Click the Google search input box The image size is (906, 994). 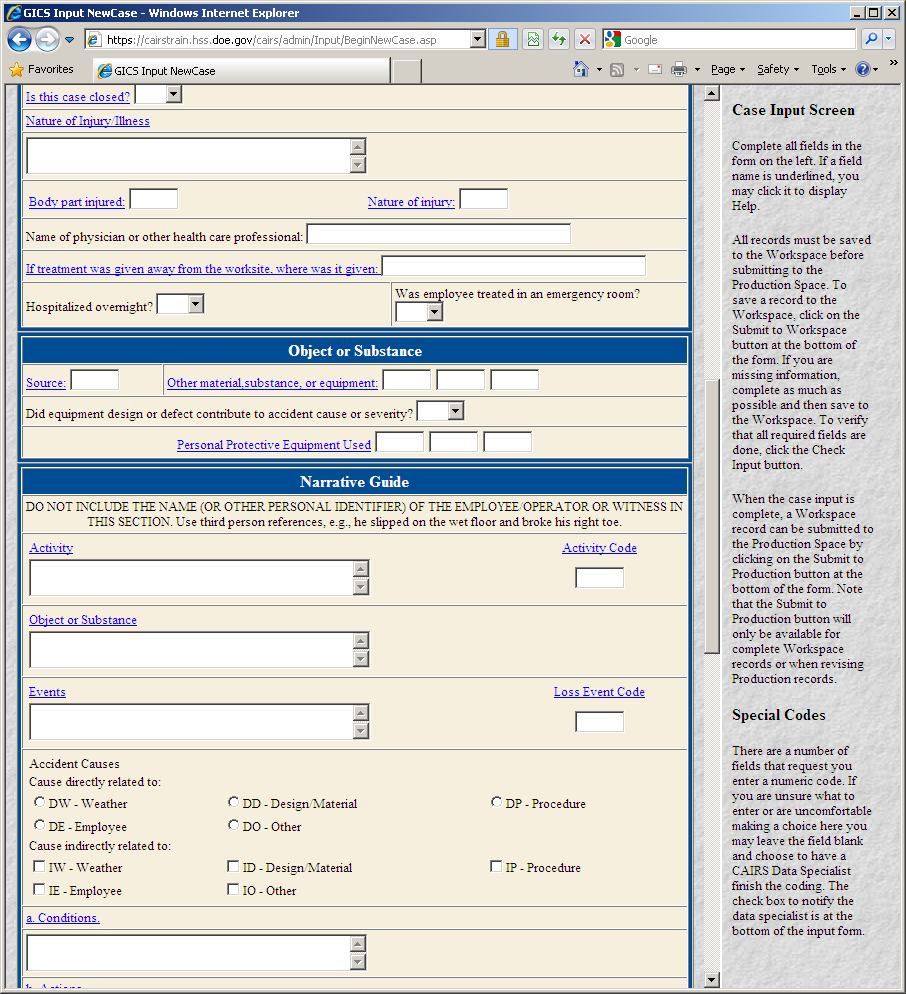coord(739,39)
